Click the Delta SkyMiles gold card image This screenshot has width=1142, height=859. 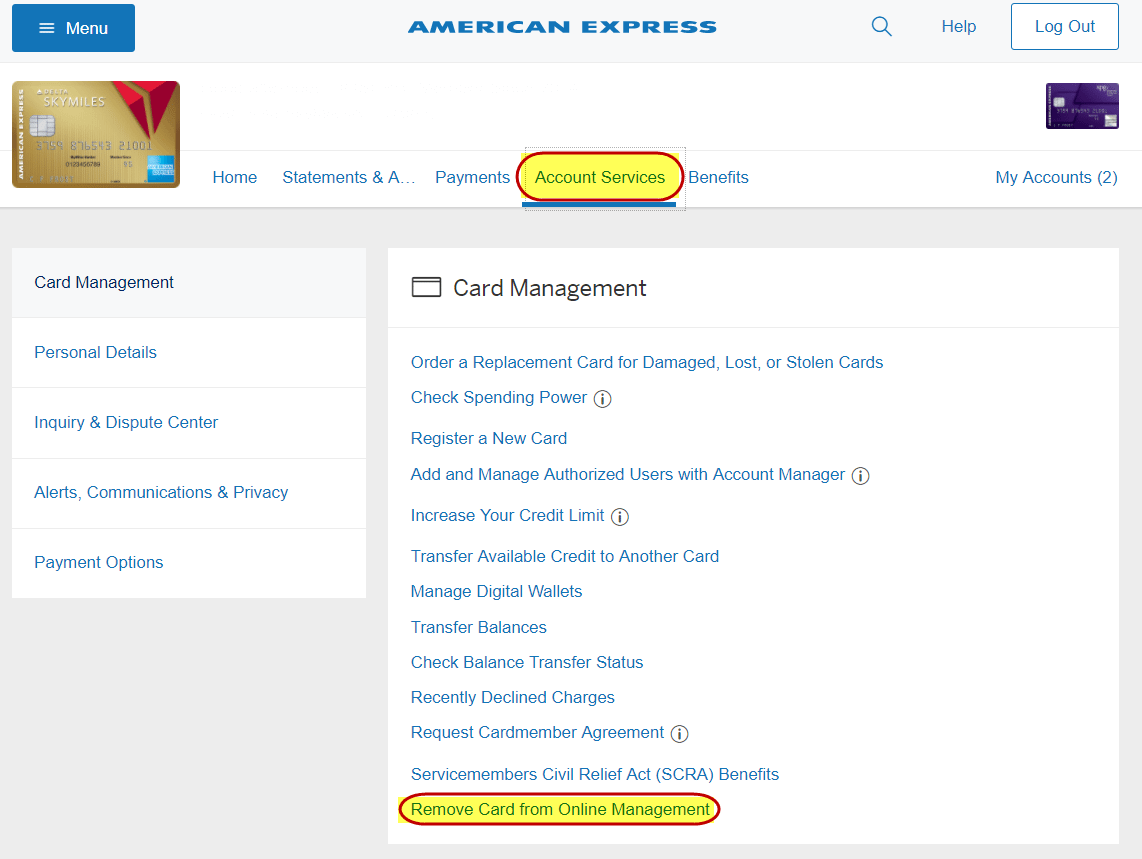[96, 134]
